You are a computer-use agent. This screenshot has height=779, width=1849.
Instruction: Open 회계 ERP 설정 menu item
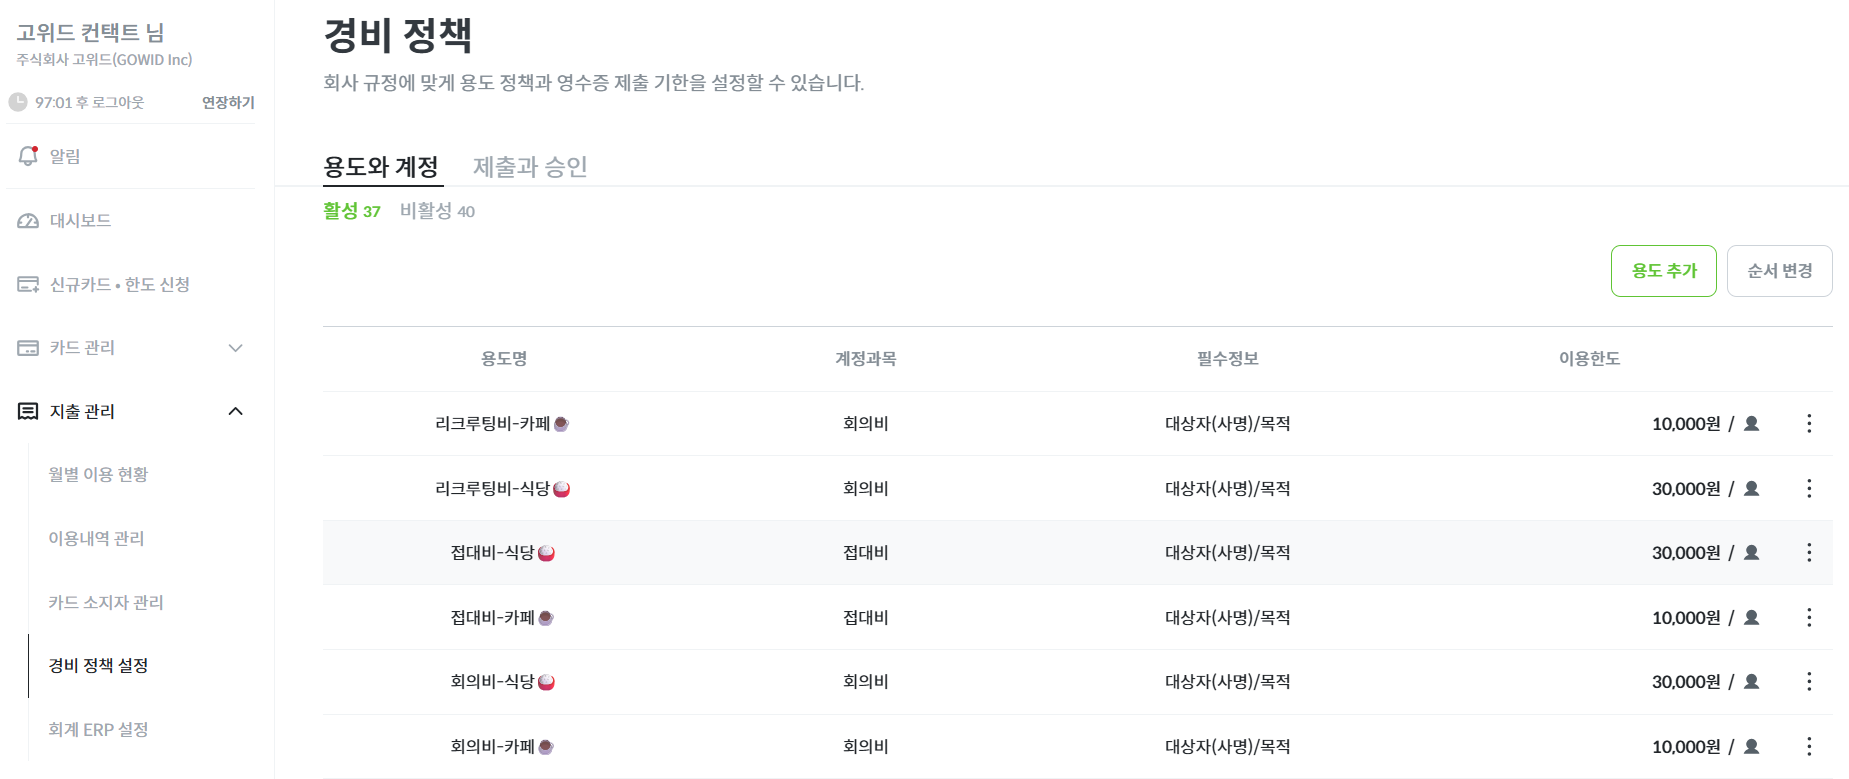(98, 730)
